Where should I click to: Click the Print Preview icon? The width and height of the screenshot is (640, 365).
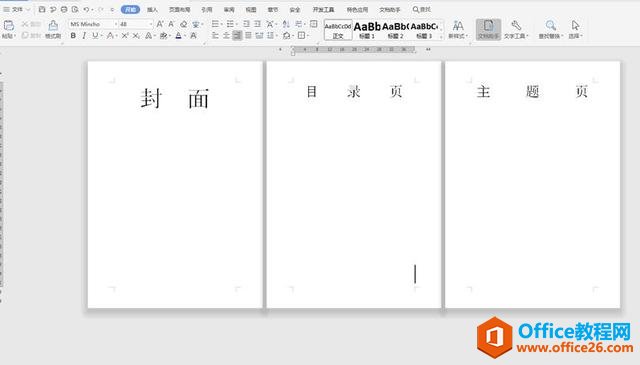pos(75,9)
